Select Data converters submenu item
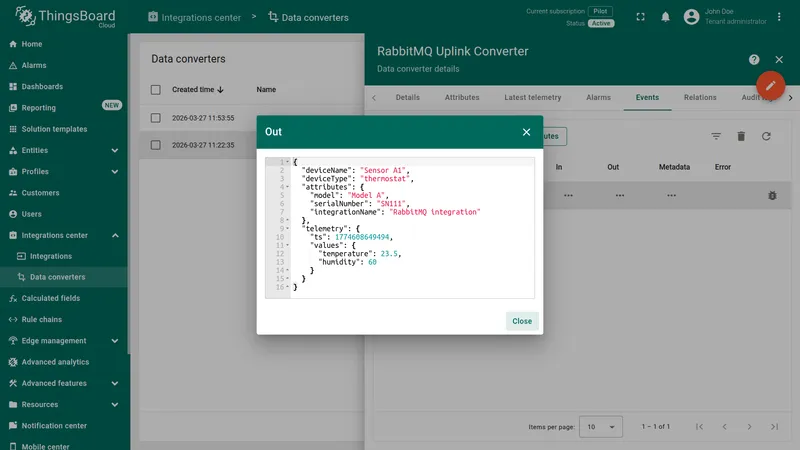This screenshot has height=450, width=800. point(64,277)
